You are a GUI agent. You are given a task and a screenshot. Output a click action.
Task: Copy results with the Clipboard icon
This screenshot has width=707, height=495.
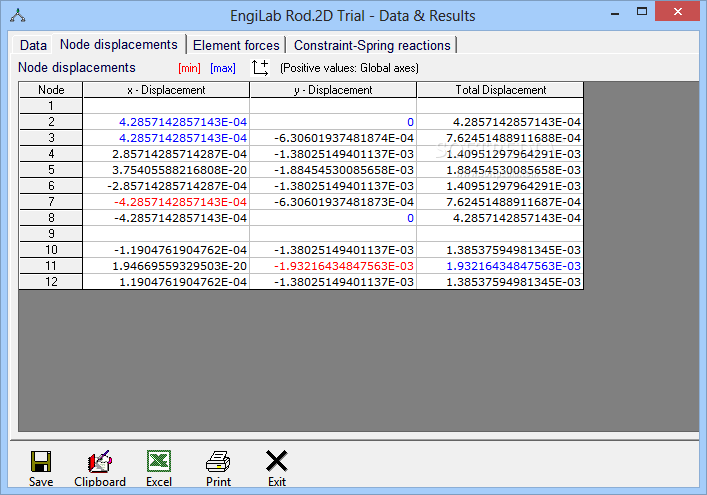click(100, 462)
